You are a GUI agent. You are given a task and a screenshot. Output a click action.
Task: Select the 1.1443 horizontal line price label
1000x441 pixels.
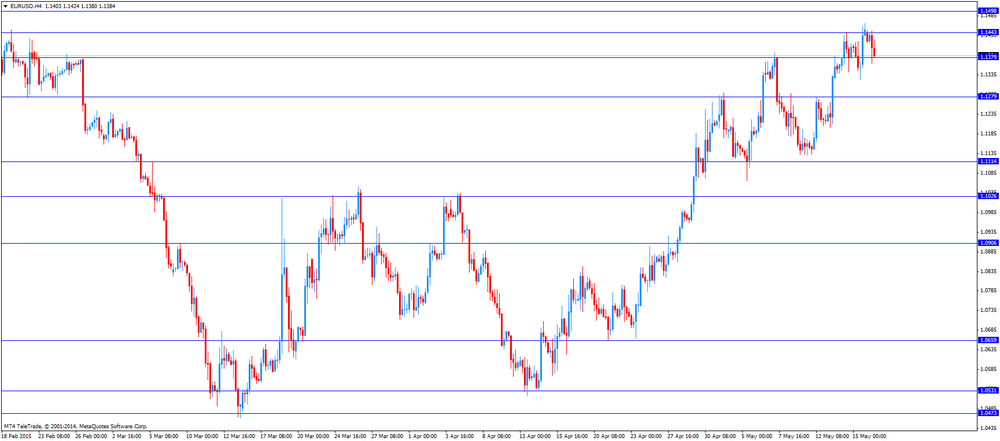click(988, 32)
